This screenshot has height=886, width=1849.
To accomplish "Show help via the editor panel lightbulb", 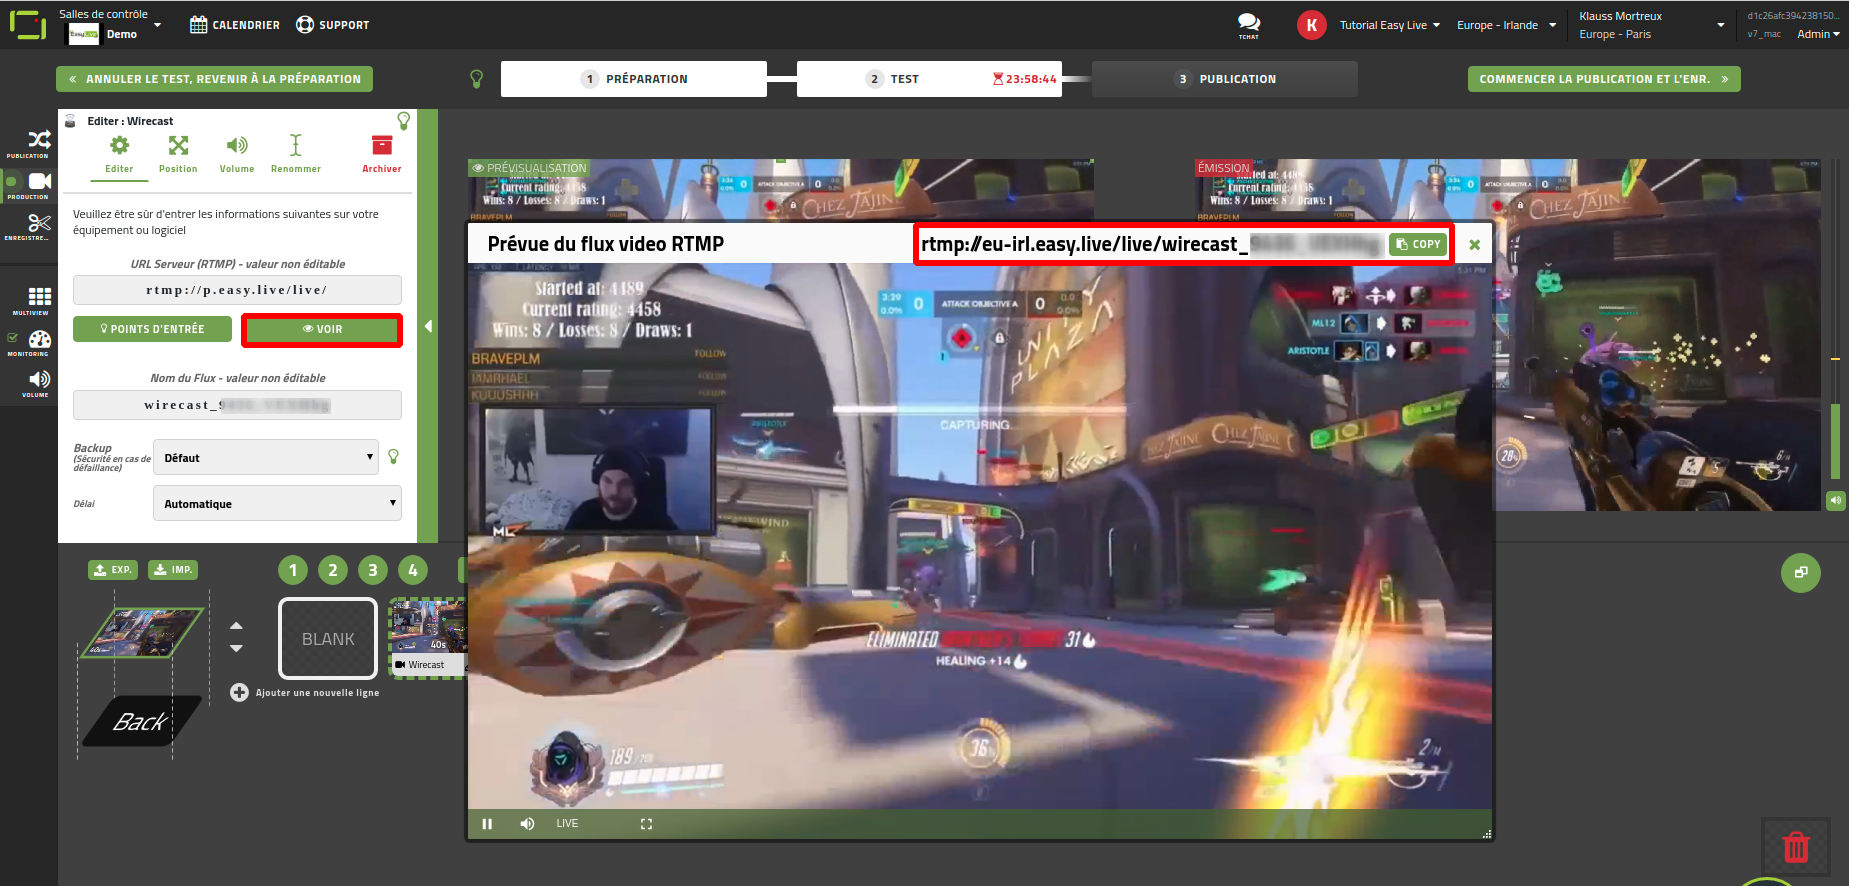I will pyautogui.click(x=404, y=121).
